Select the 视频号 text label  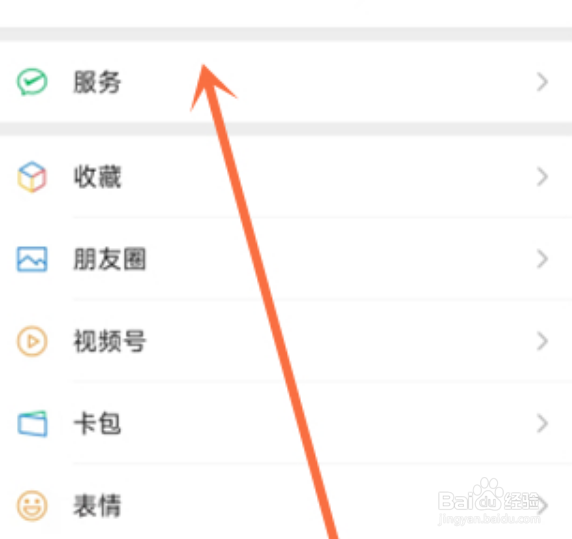[109, 341]
